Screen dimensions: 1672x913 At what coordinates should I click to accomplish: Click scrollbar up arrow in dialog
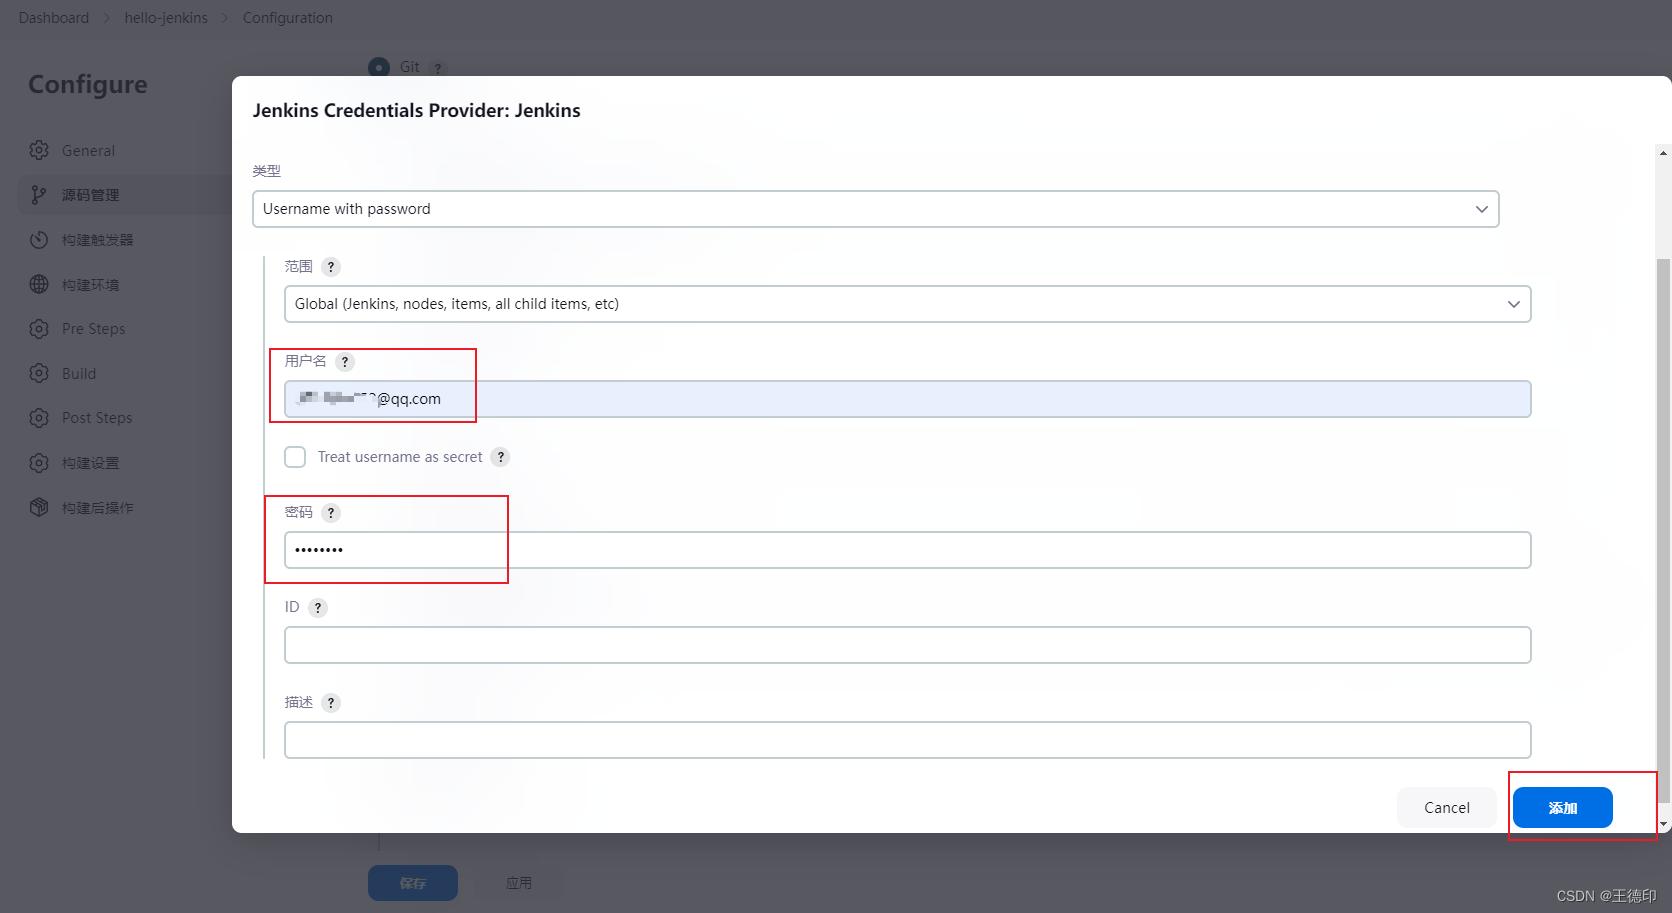tap(1664, 153)
